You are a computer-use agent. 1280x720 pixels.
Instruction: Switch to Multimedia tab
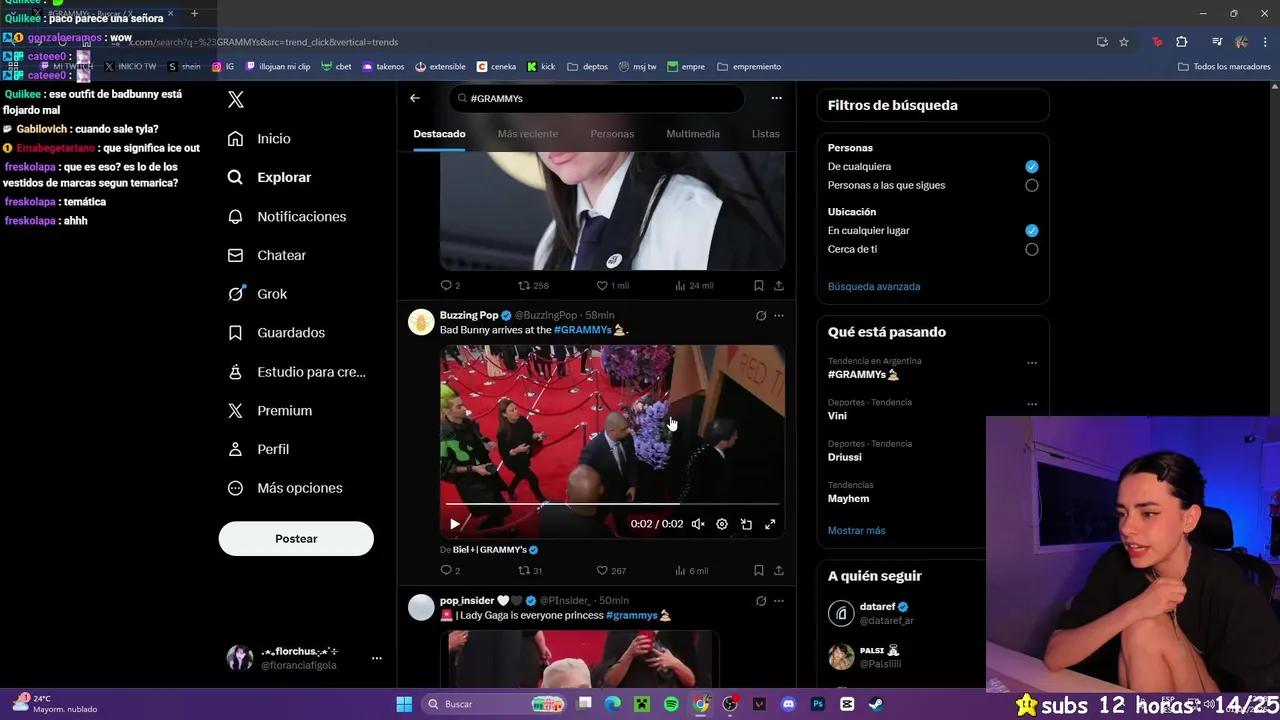click(693, 134)
